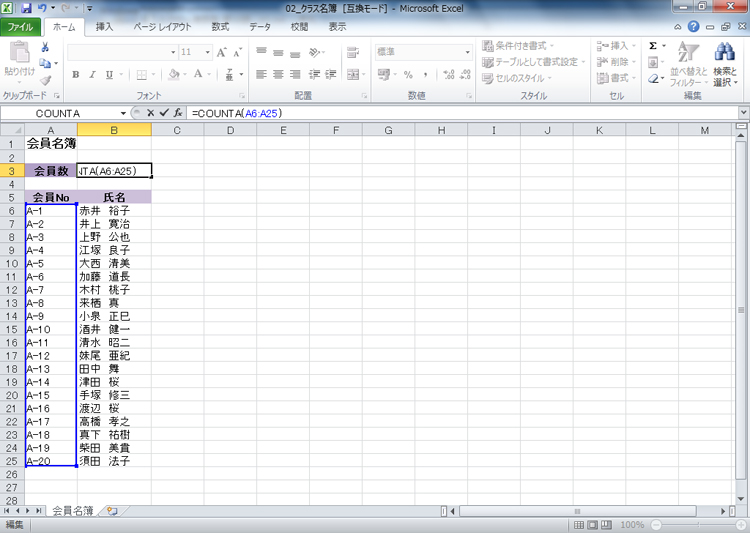Confirm formula with the check mark button
The width and height of the screenshot is (750, 533).
(x=164, y=113)
